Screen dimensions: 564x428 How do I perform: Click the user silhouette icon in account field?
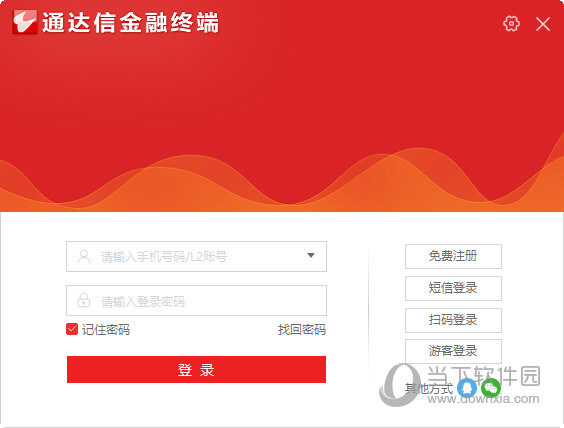point(84,256)
